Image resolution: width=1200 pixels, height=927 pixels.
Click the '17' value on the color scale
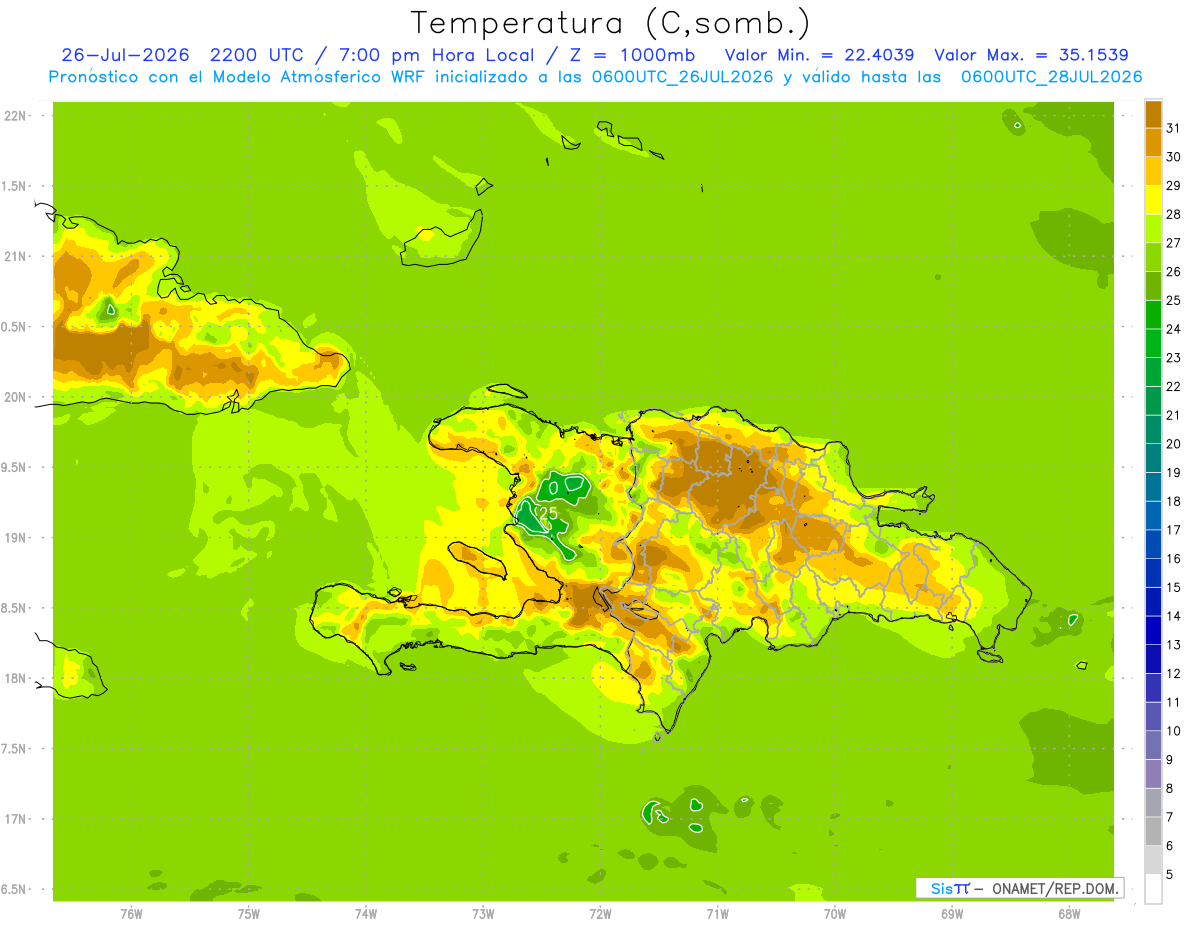pyautogui.click(x=1173, y=530)
